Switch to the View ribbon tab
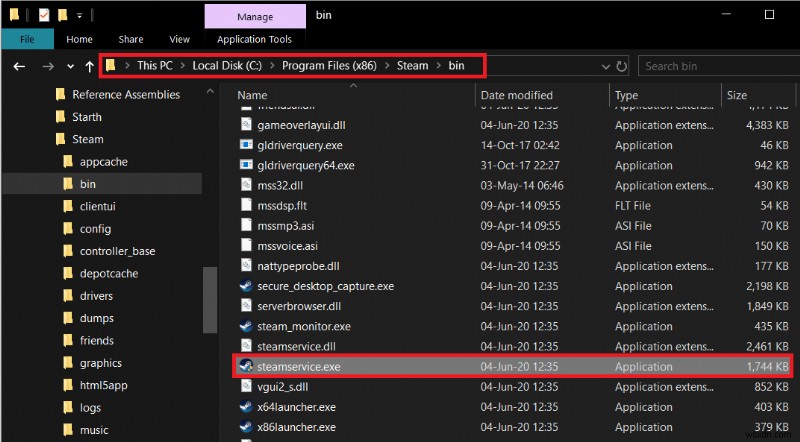The width and height of the screenshot is (800, 442). coord(179,39)
